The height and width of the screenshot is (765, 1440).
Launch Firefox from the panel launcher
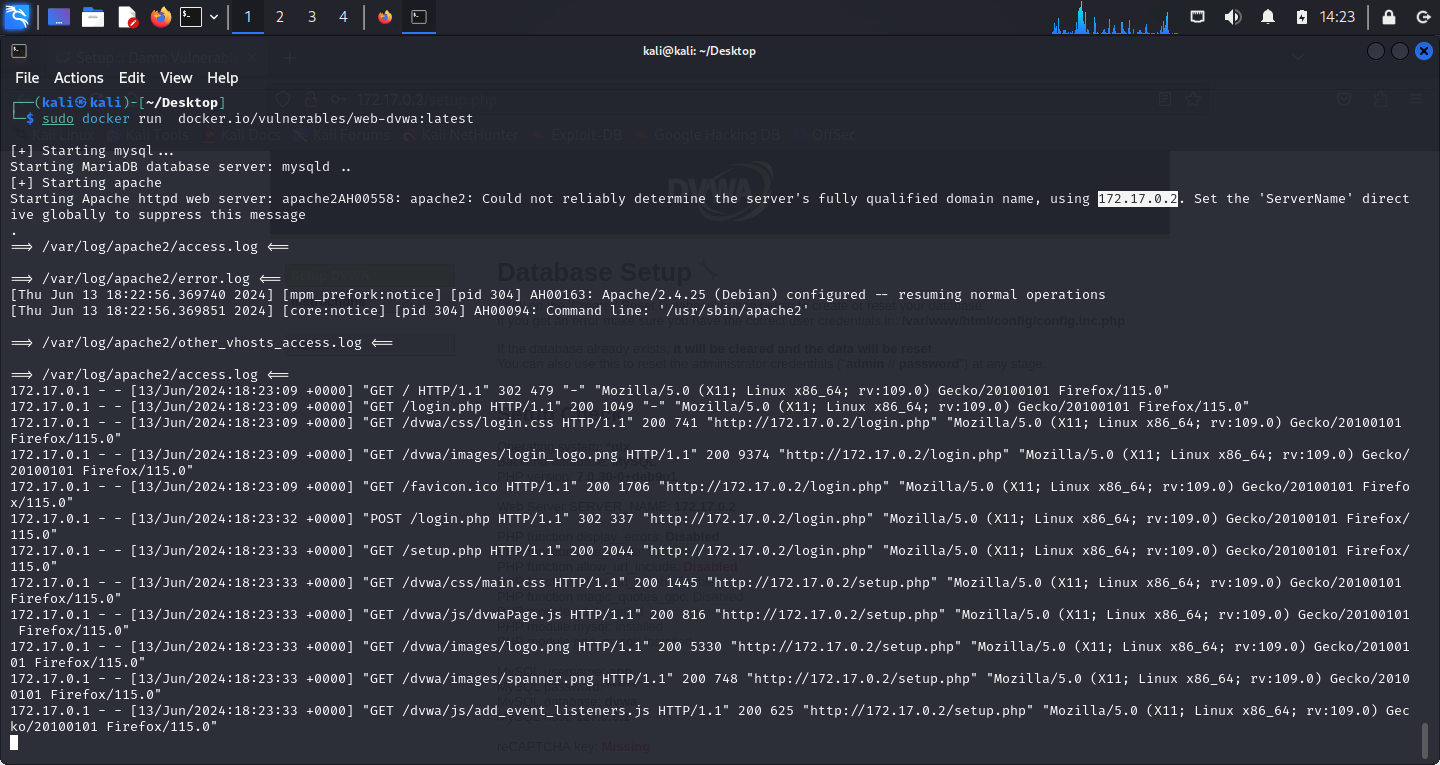click(x=161, y=17)
